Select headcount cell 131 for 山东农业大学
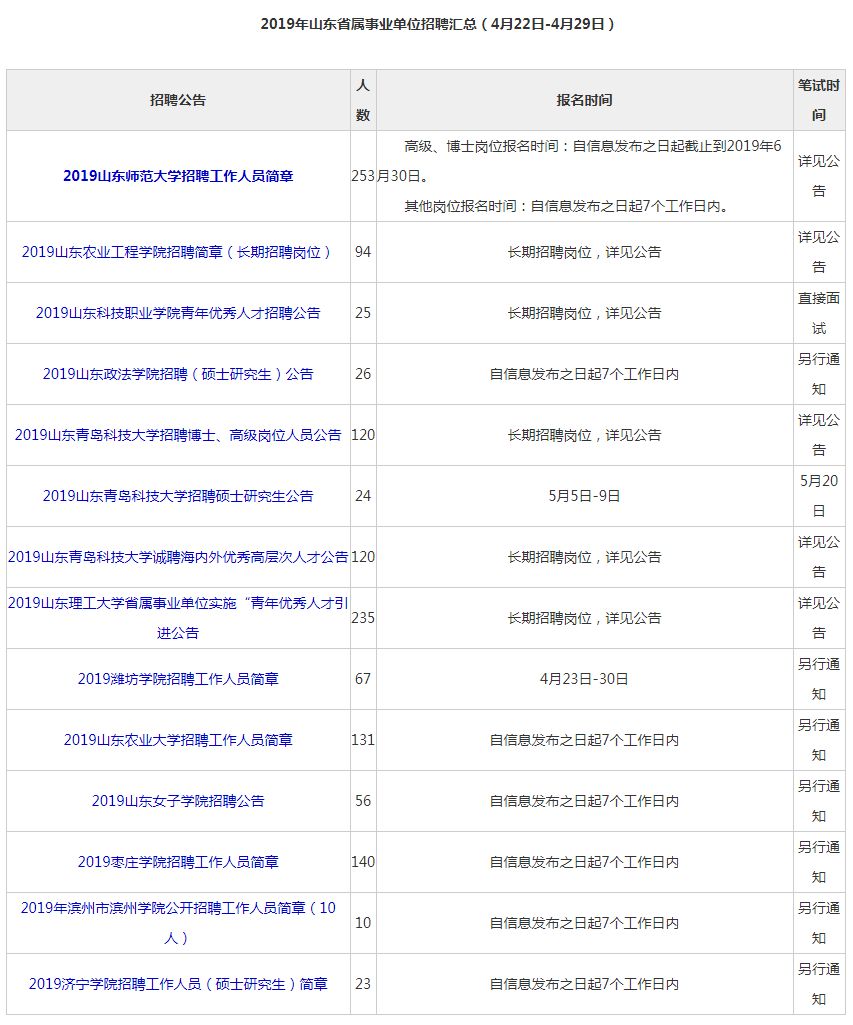The image size is (853, 1025). coord(363,740)
